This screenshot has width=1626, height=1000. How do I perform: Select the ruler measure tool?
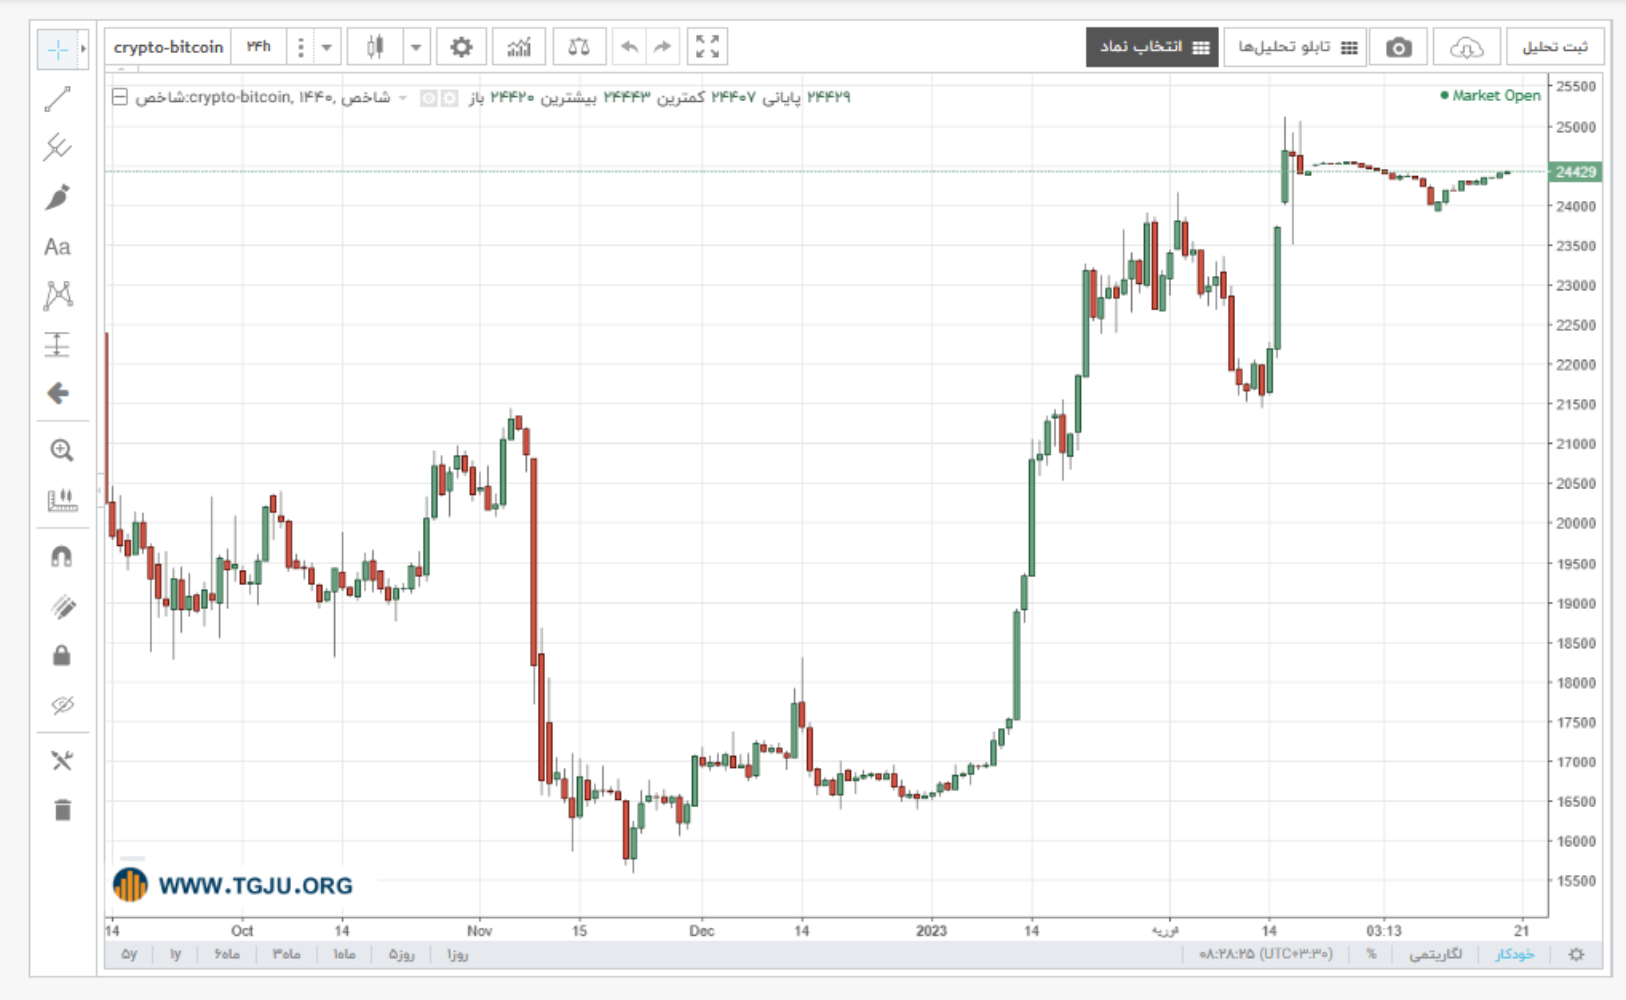click(x=61, y=499)
